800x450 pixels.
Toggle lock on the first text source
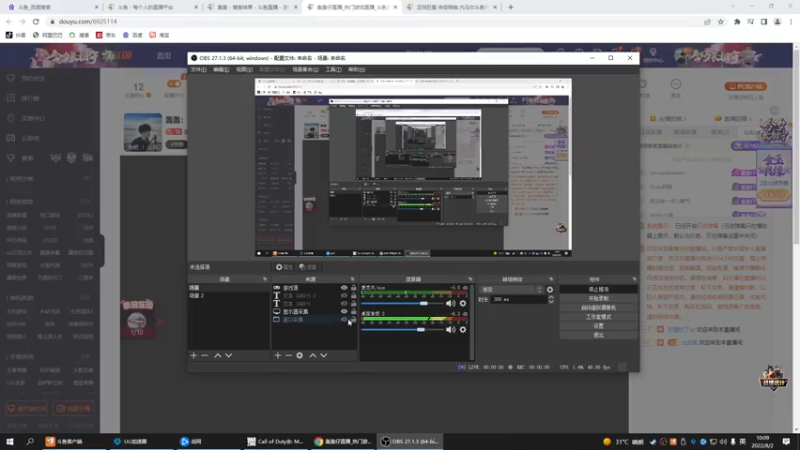click(x=354, y=295)
